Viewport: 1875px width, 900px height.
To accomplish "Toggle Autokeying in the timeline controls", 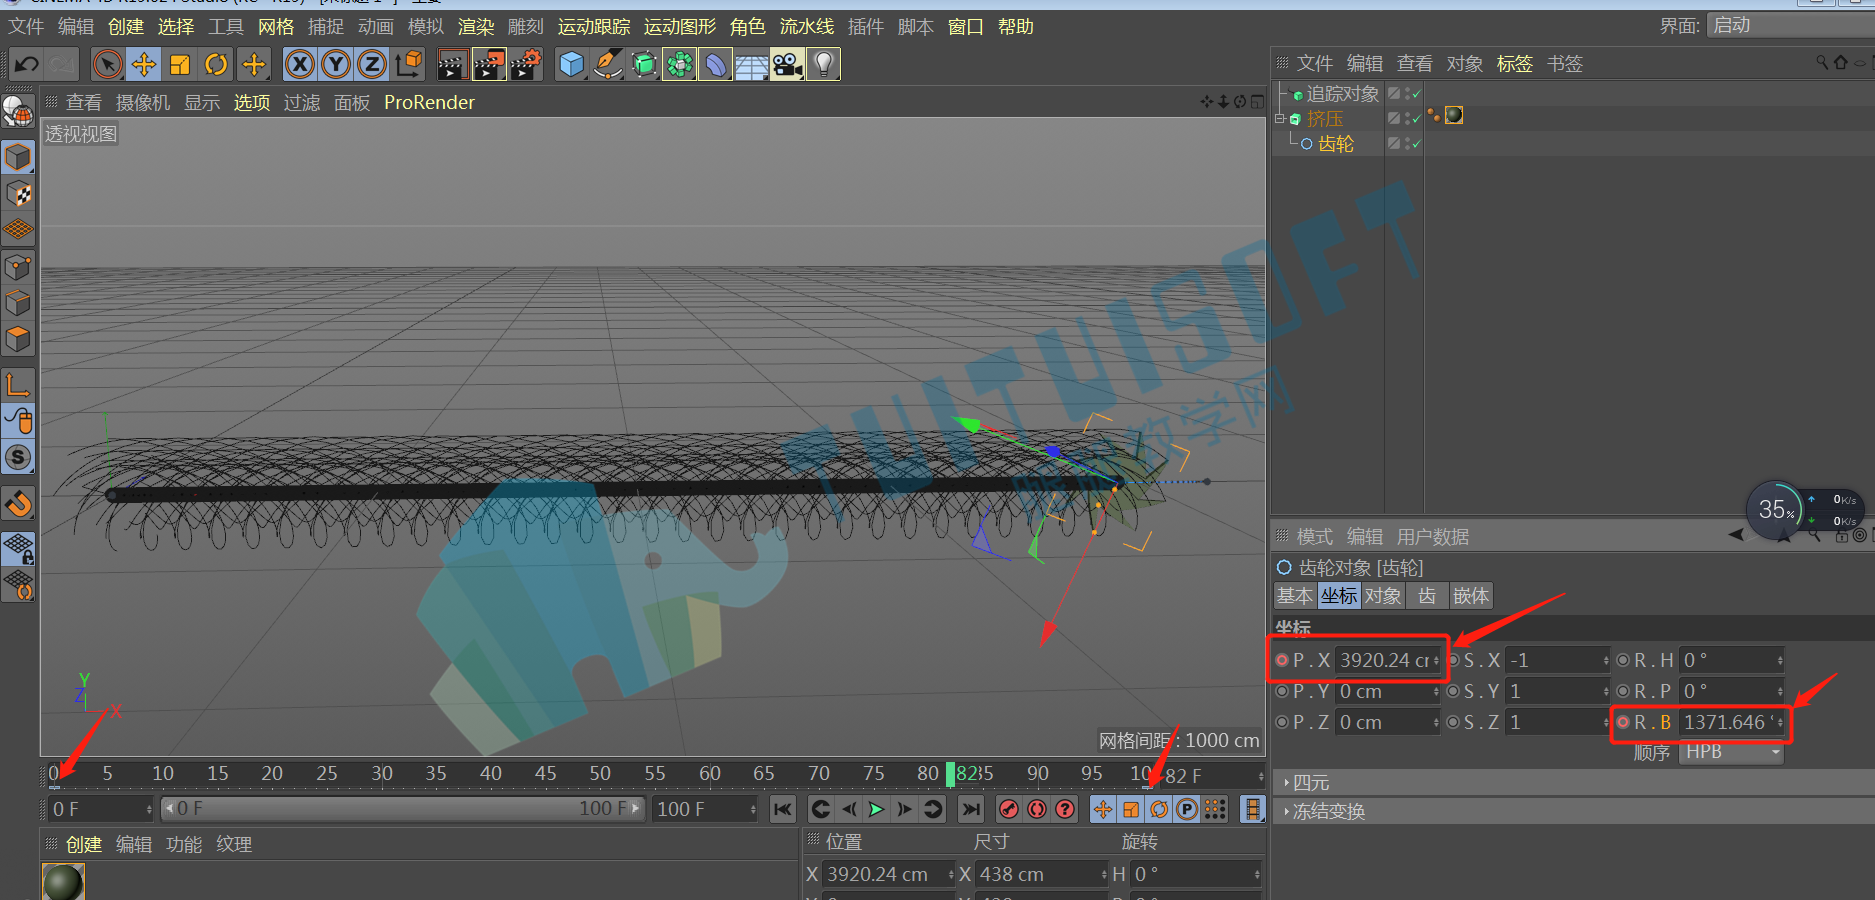I will pos(1037,809).
